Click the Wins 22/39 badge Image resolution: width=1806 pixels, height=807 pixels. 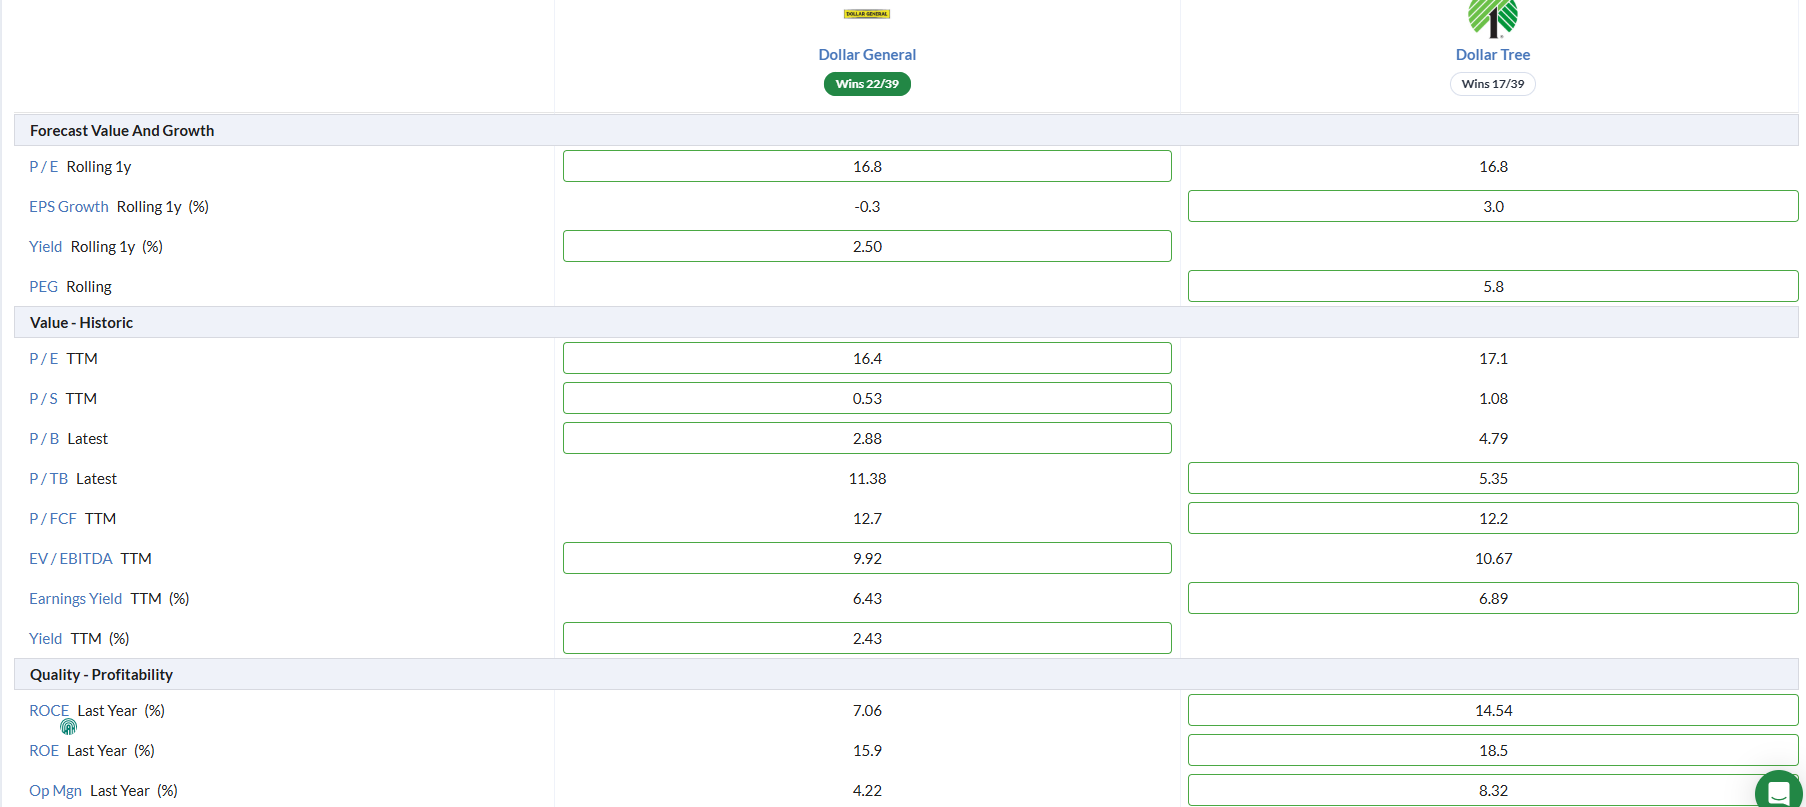pos(867,84)
